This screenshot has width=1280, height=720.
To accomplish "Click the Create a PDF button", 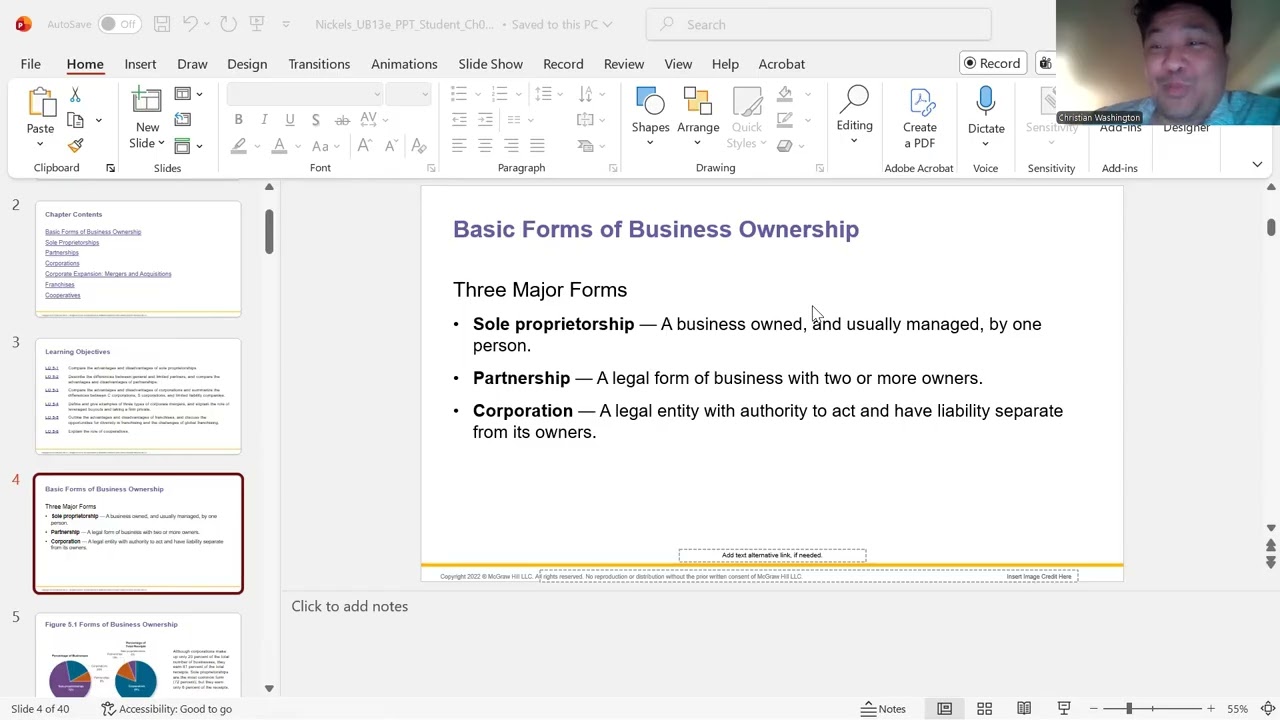I will pos(920,118).
